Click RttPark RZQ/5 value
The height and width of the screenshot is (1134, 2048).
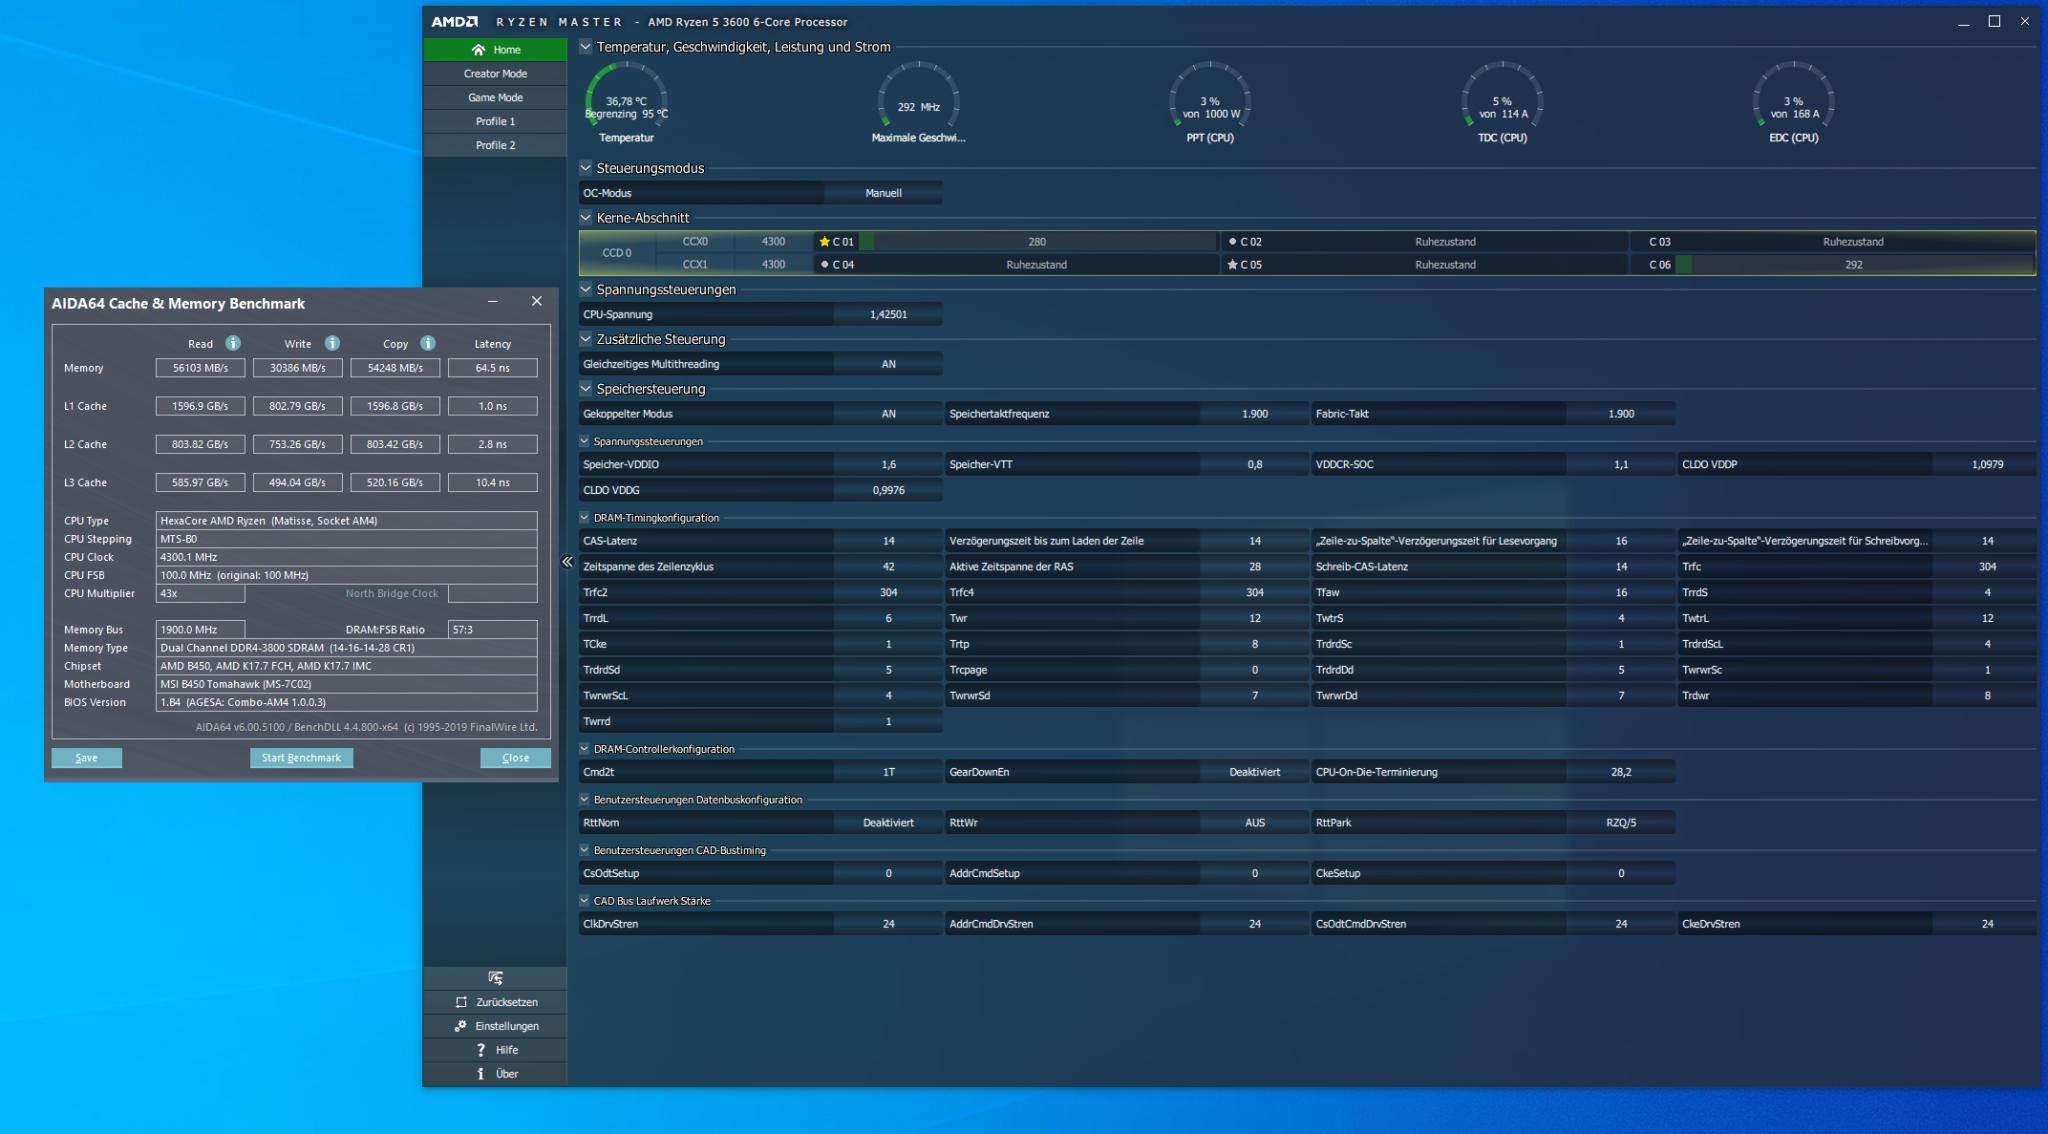1621,823
